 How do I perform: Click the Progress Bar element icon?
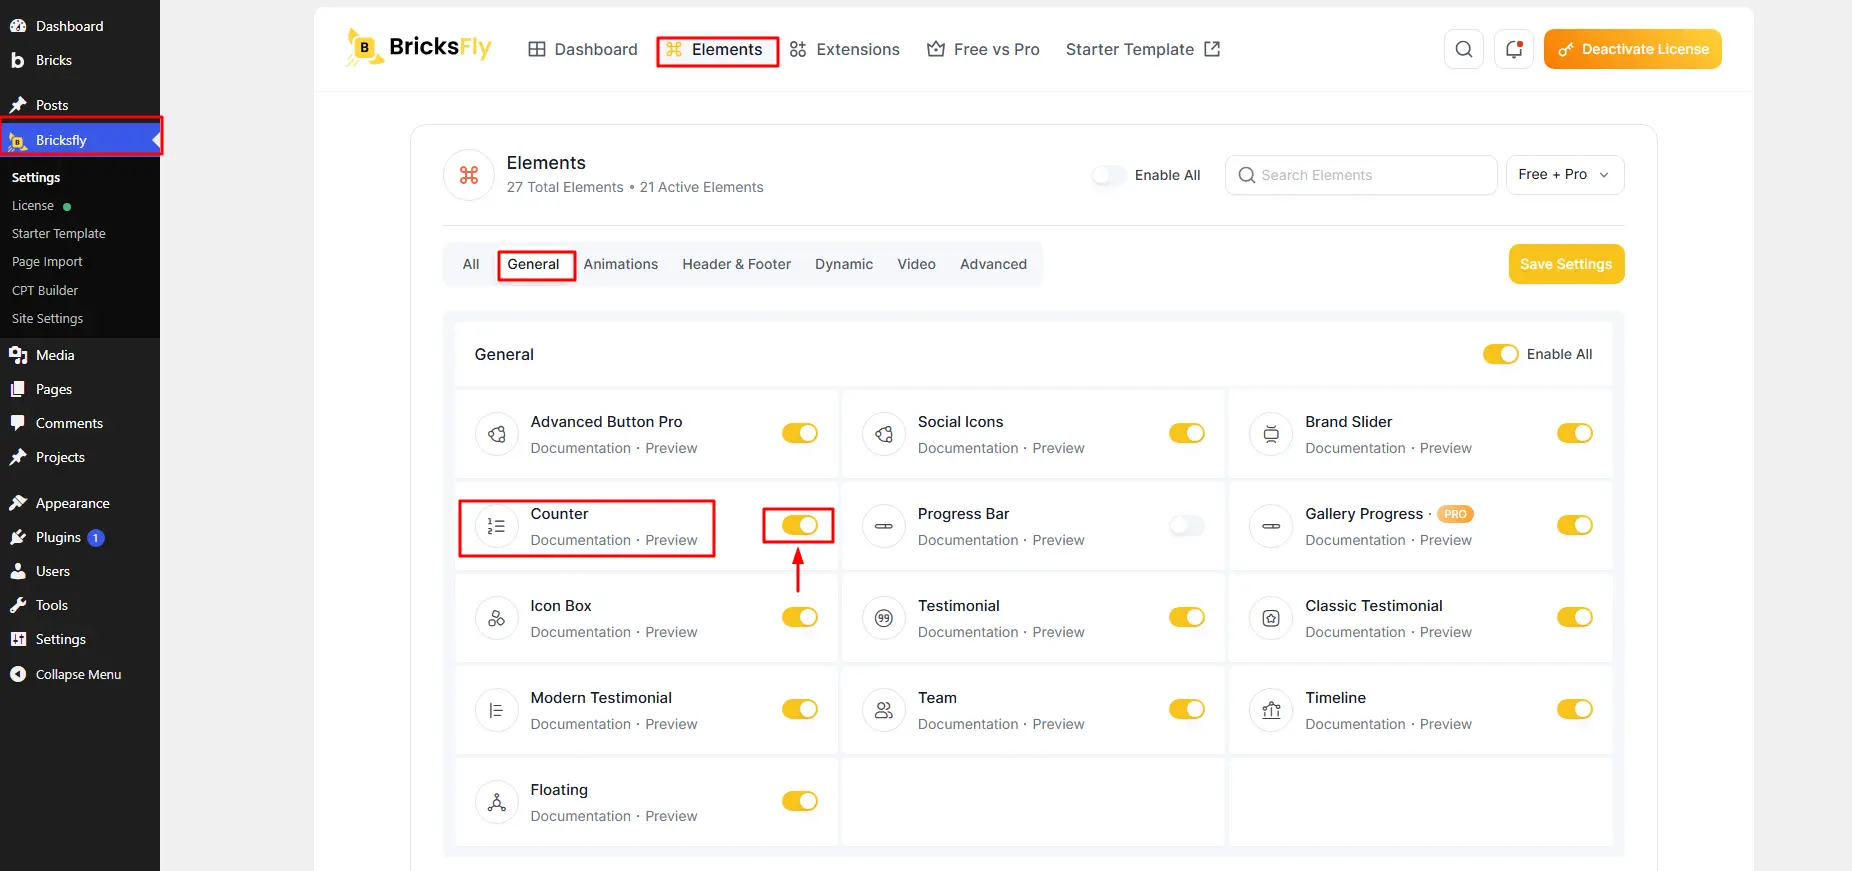pos(884,526)
